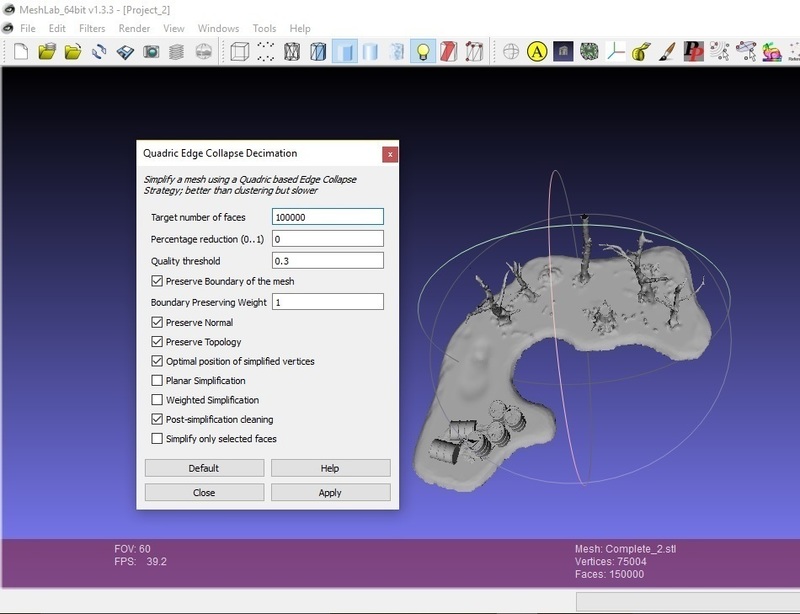800x614 pixels.
Task: Click the dark building image icon
Action: click(563, 52)
